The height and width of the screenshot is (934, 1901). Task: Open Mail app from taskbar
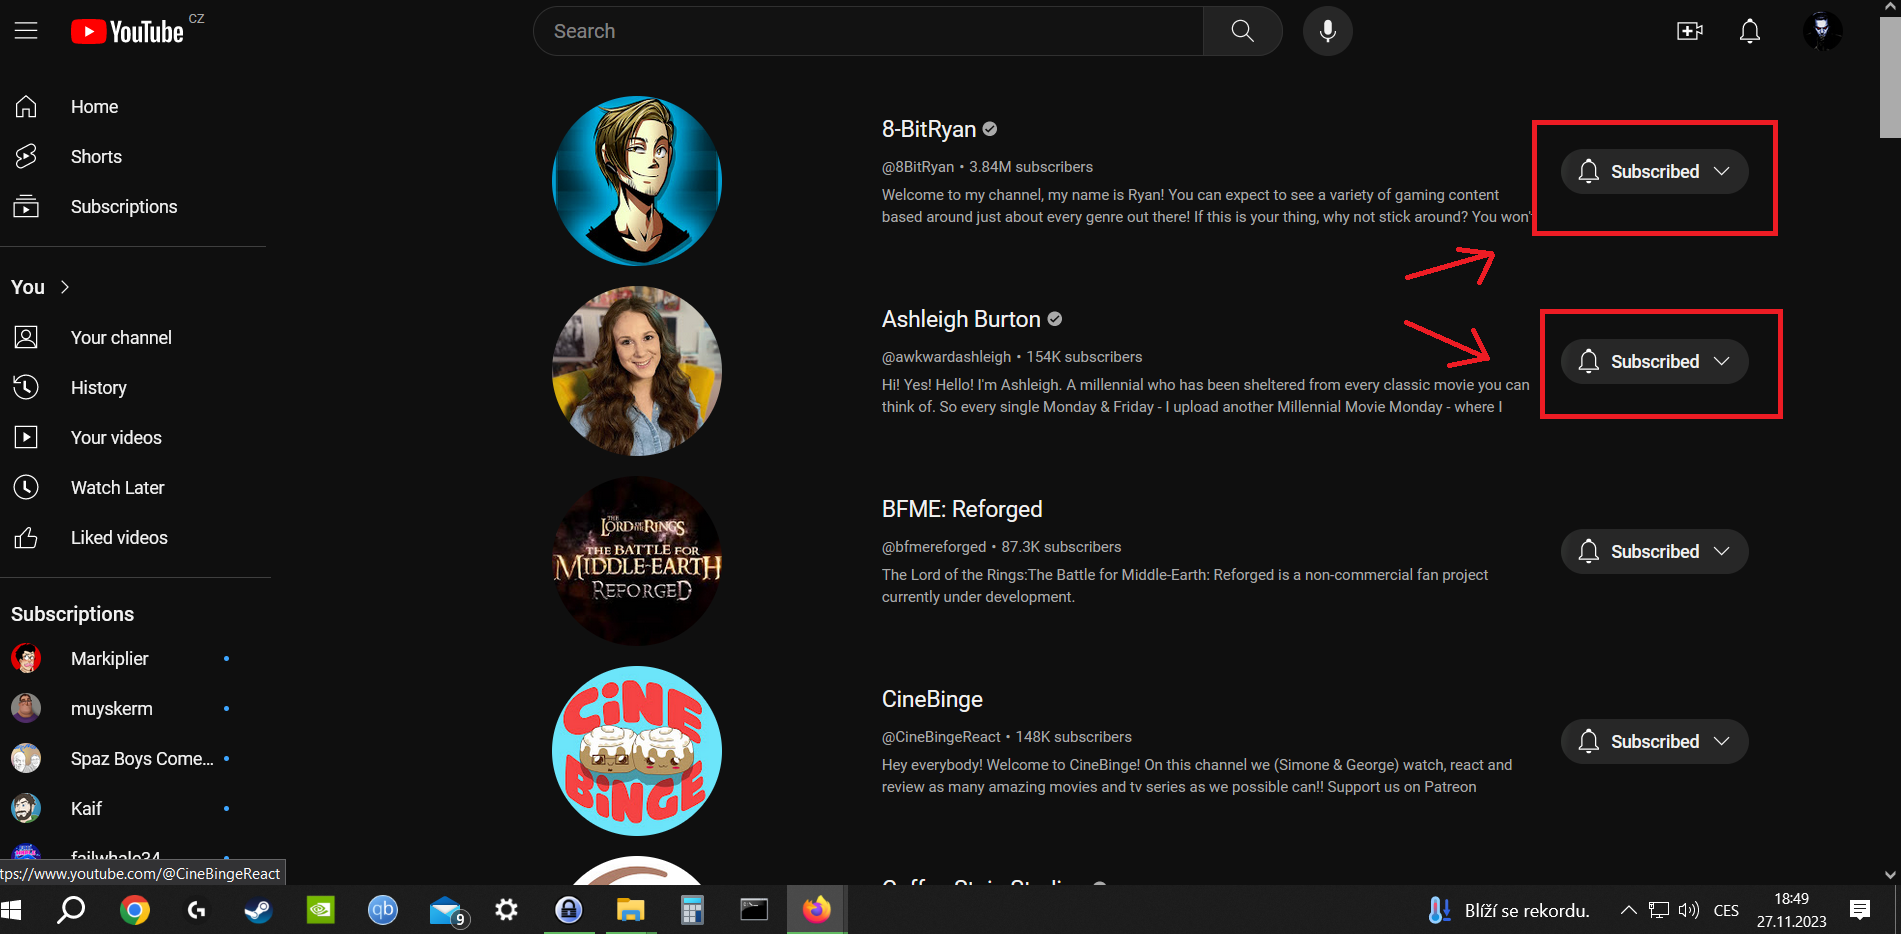pyautogui.click(x=446, y=910)
